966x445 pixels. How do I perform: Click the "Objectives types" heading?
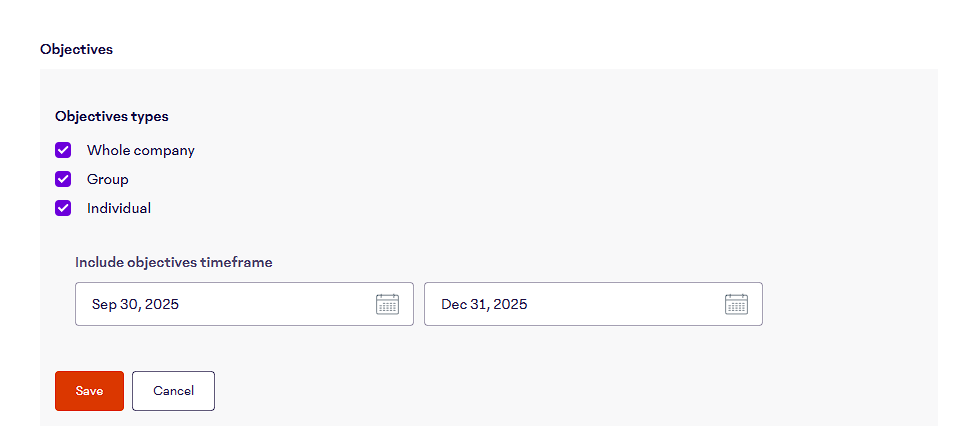pos(112,116)
